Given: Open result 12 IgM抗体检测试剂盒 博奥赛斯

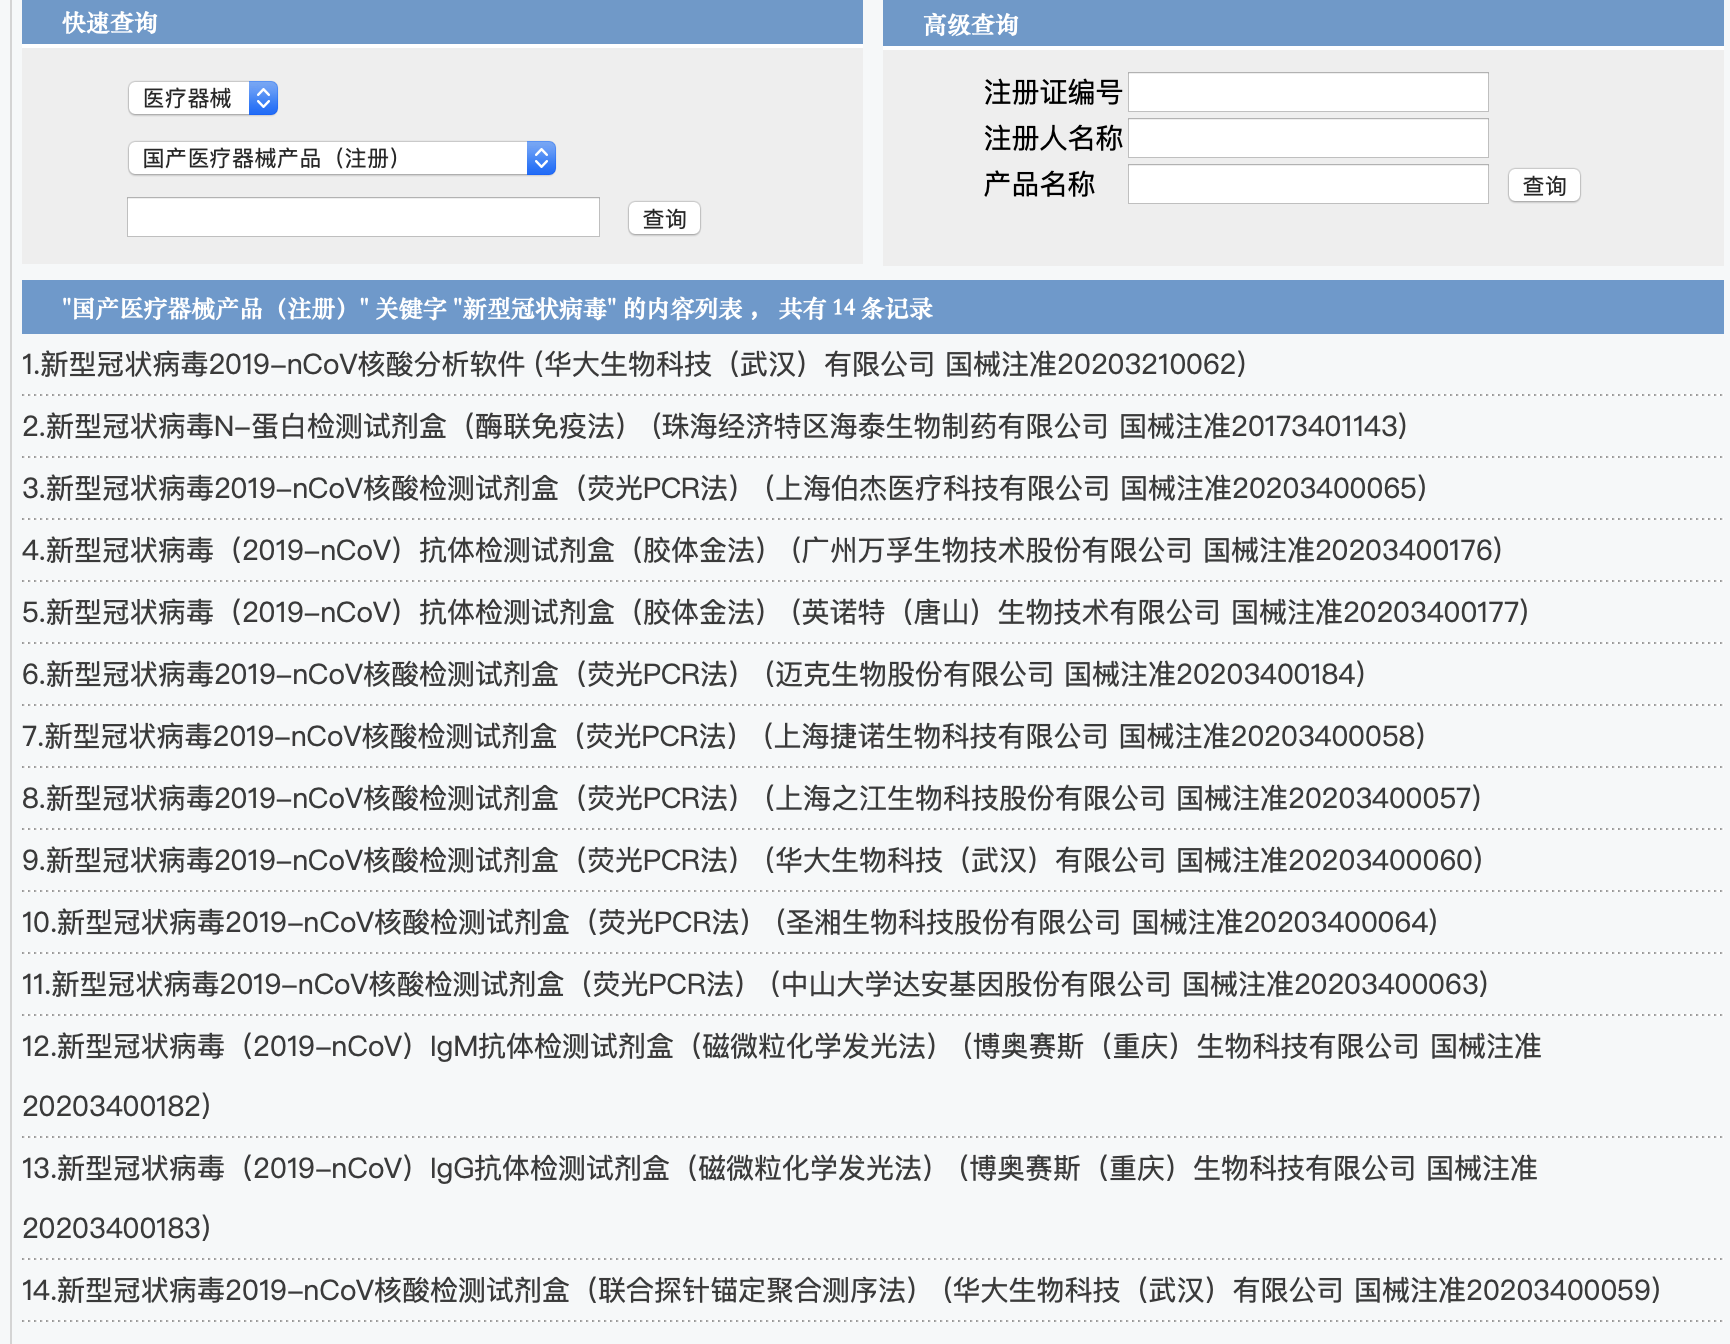Looking at the screenshot, I should (x=781, y=1046).
